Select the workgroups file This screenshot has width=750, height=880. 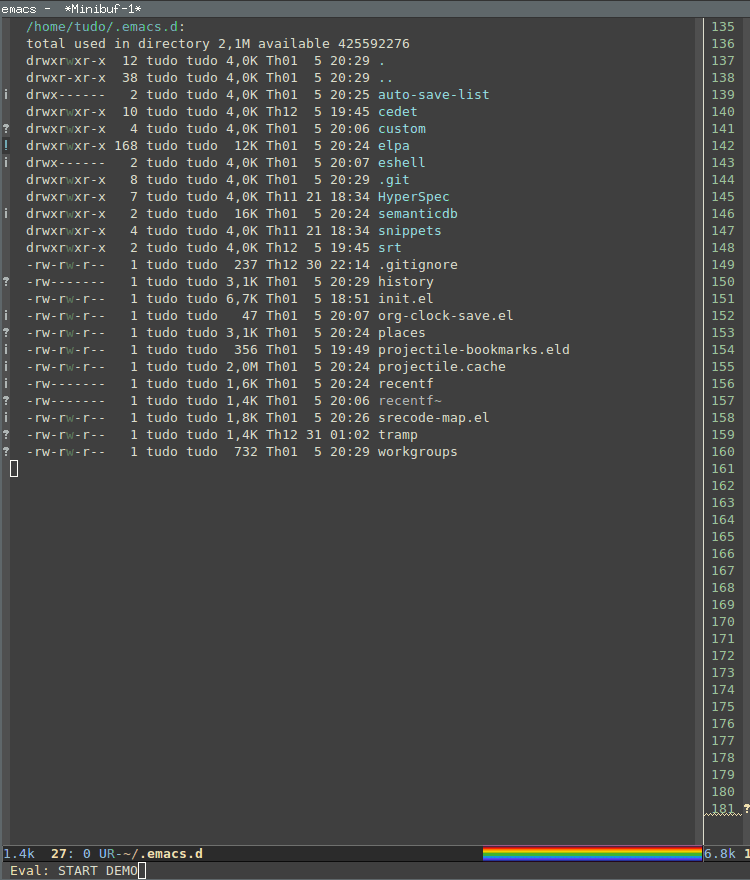point(418,452)
